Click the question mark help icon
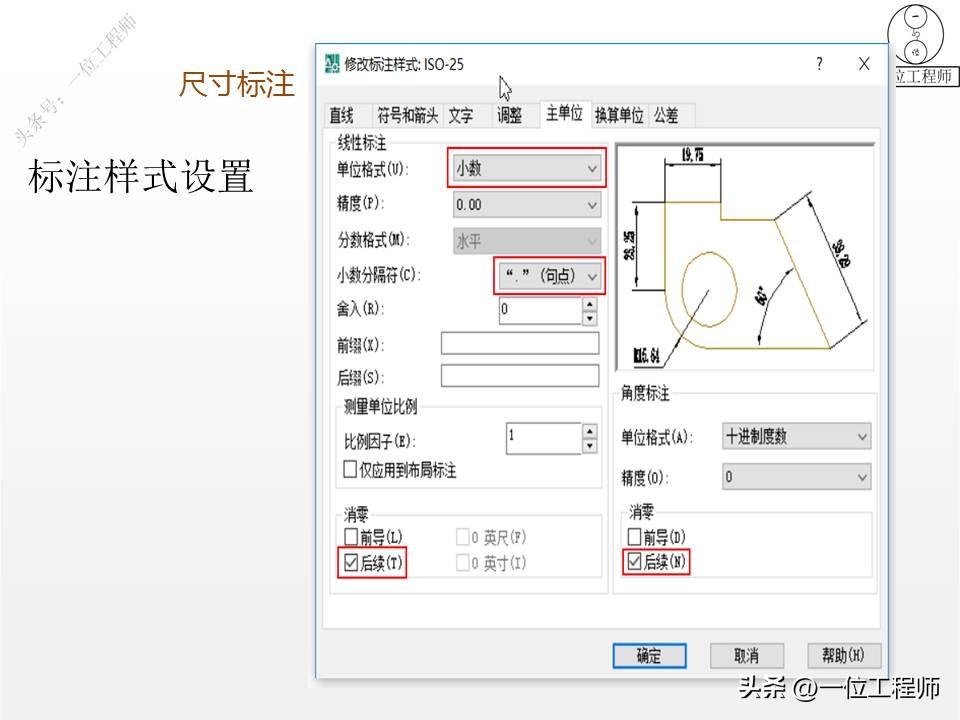The height and width of the screenshot is (720, 960). tap(819, 63)
